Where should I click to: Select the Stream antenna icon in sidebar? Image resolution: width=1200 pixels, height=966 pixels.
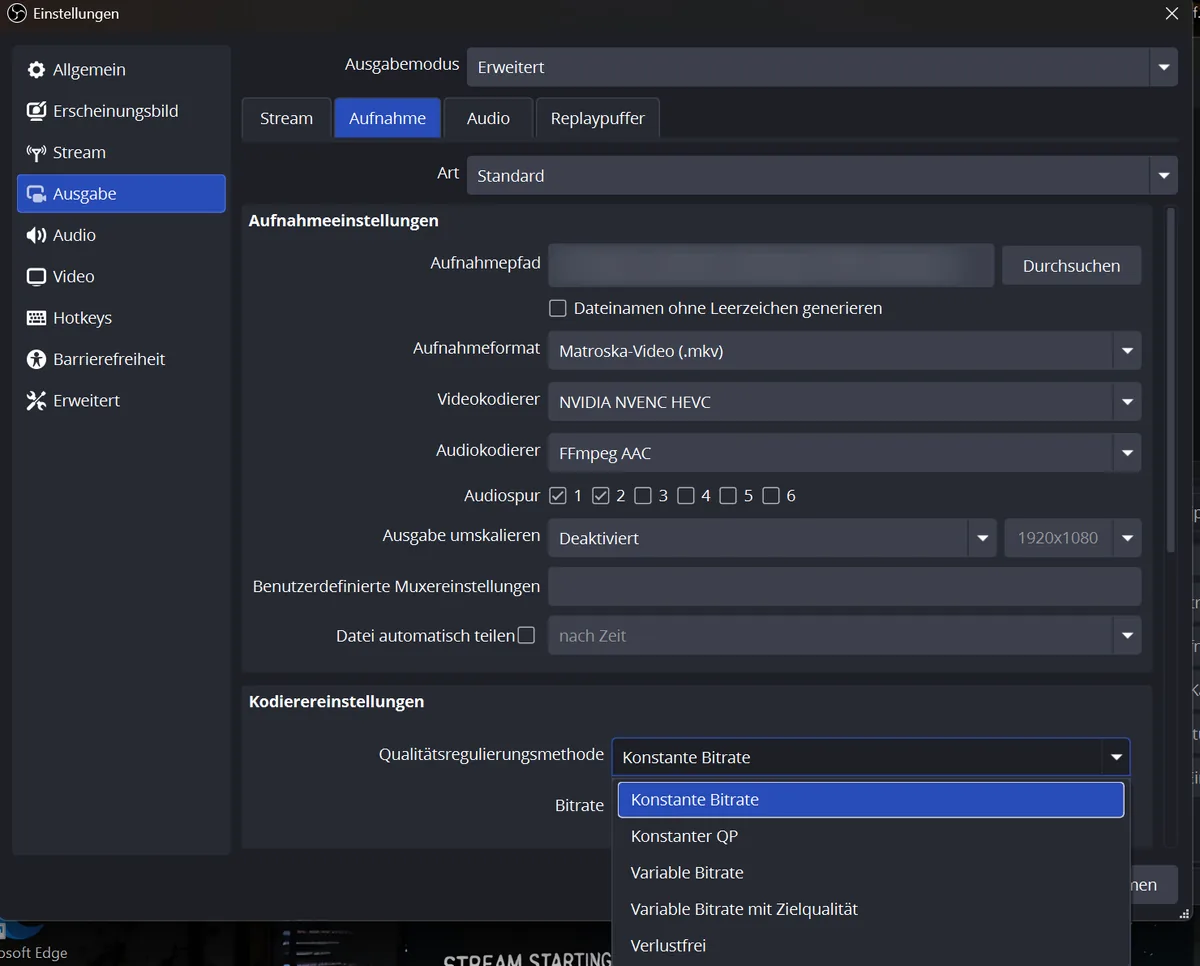pos(36,153)
